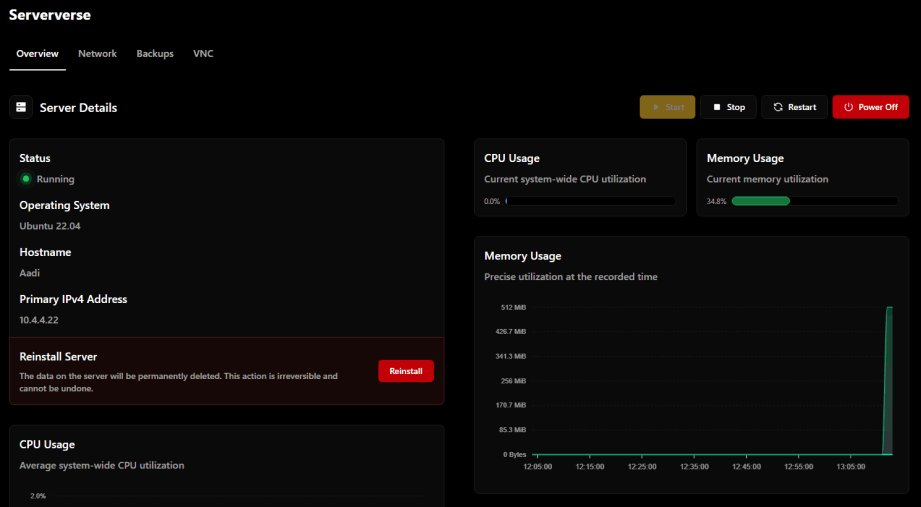
Task: Click the Server Details heading
Action: (78, 108)
